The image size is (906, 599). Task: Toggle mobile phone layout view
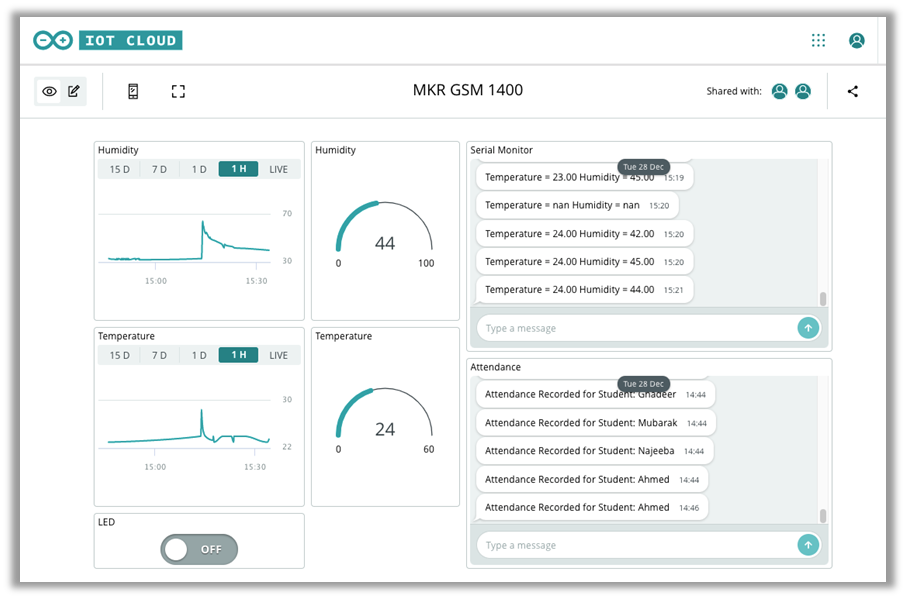[133, 91]
